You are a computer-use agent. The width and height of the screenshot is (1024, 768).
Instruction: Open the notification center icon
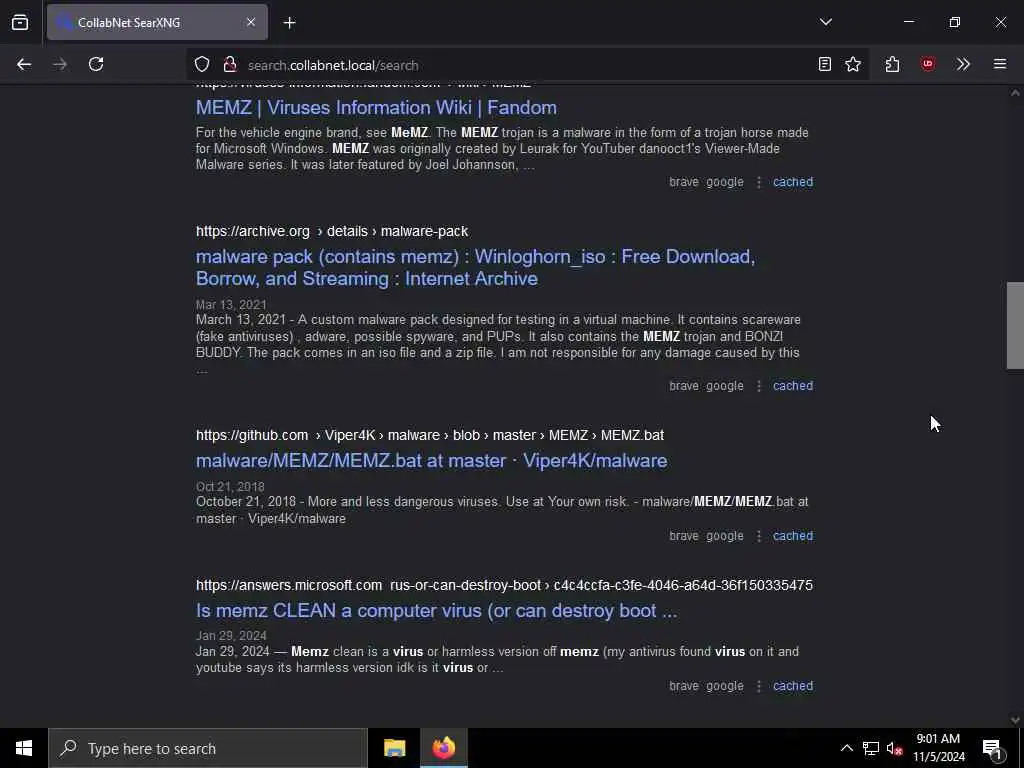coord(992,748)
